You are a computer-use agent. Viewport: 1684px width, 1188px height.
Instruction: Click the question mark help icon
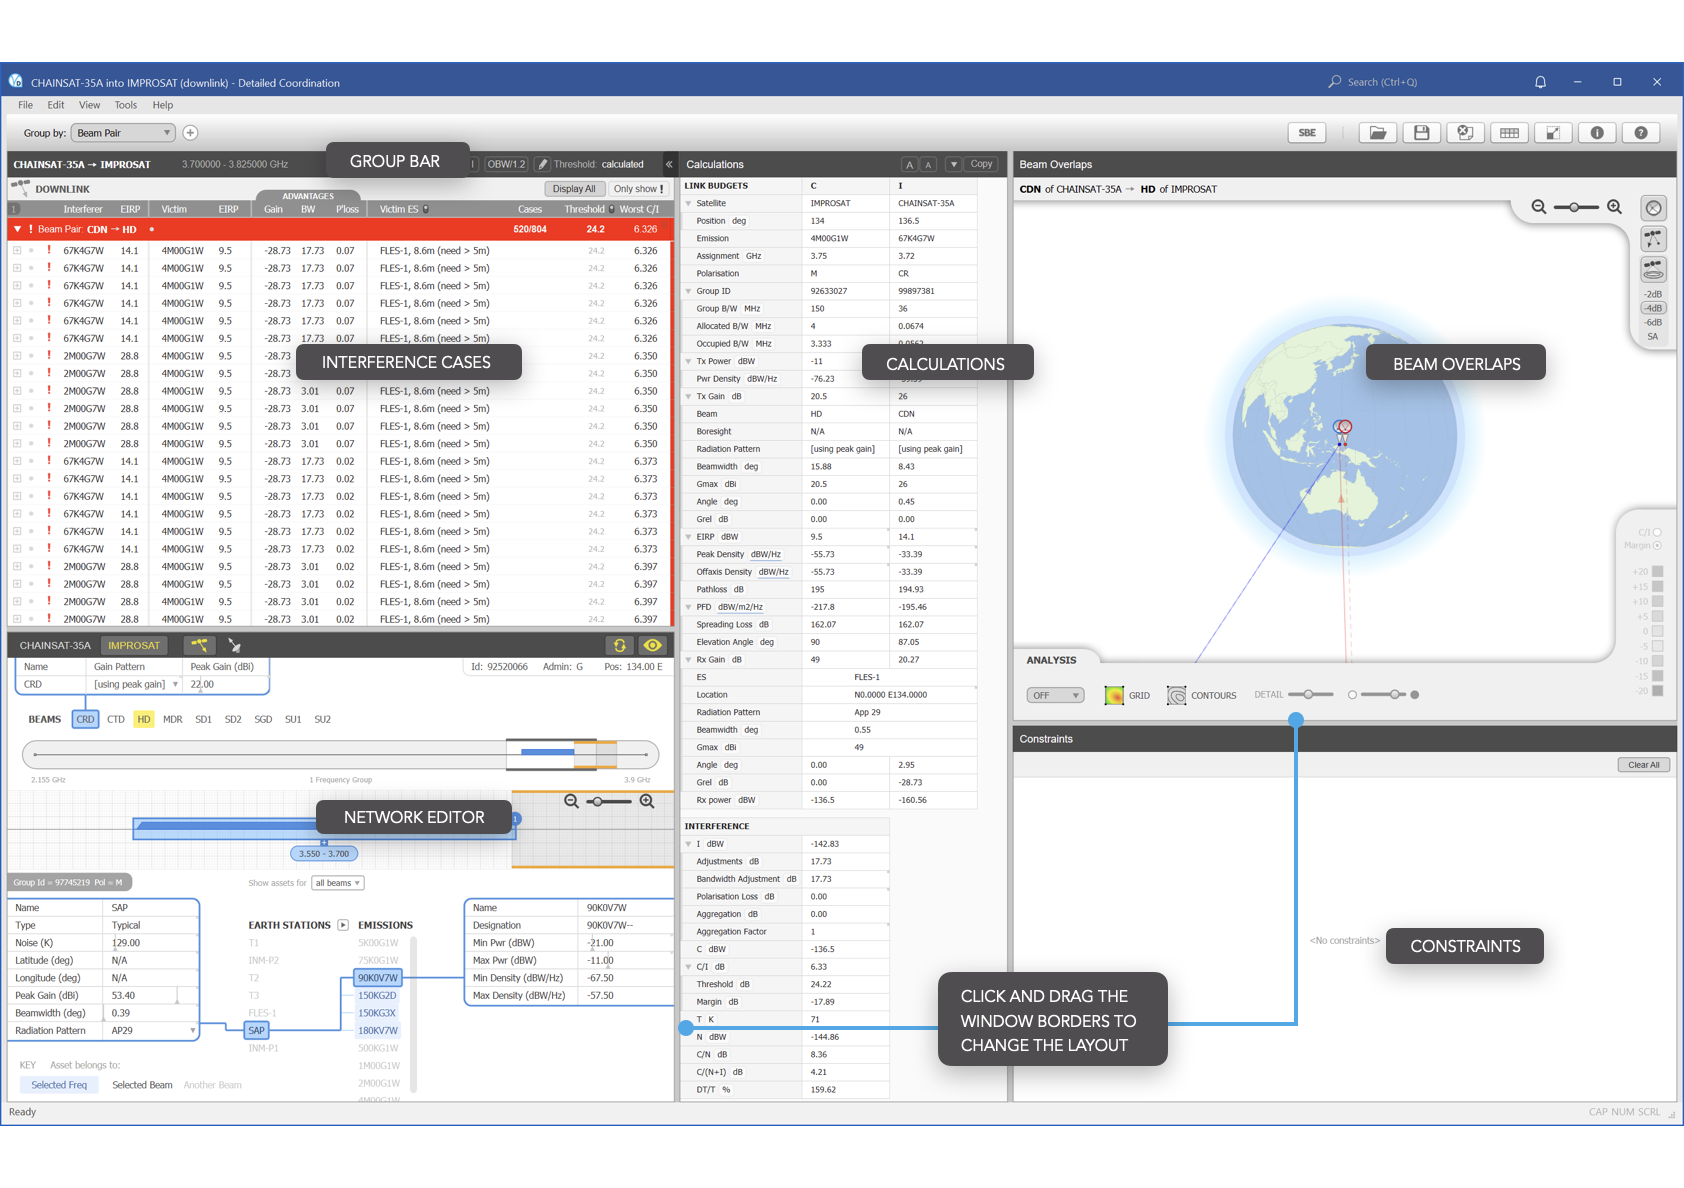[x=1641, y=133]
